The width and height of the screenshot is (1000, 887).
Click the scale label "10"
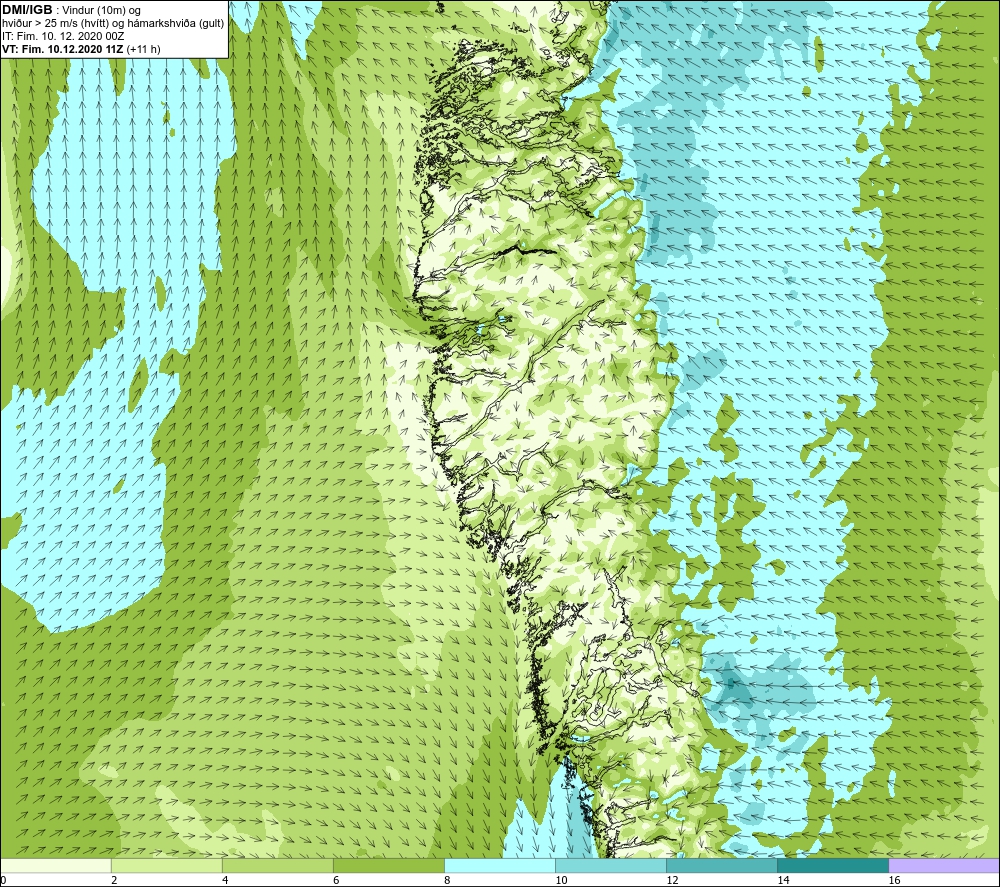tap(561, 881)
